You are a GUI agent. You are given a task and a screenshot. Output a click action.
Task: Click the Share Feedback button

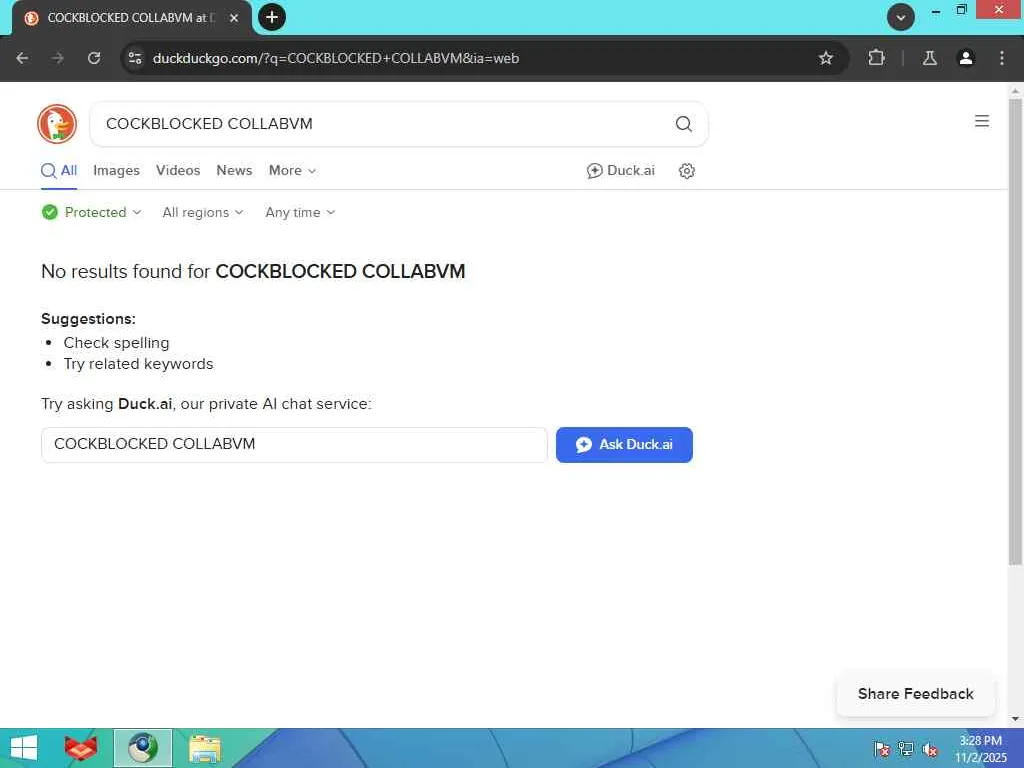click(x=916, y=694)
